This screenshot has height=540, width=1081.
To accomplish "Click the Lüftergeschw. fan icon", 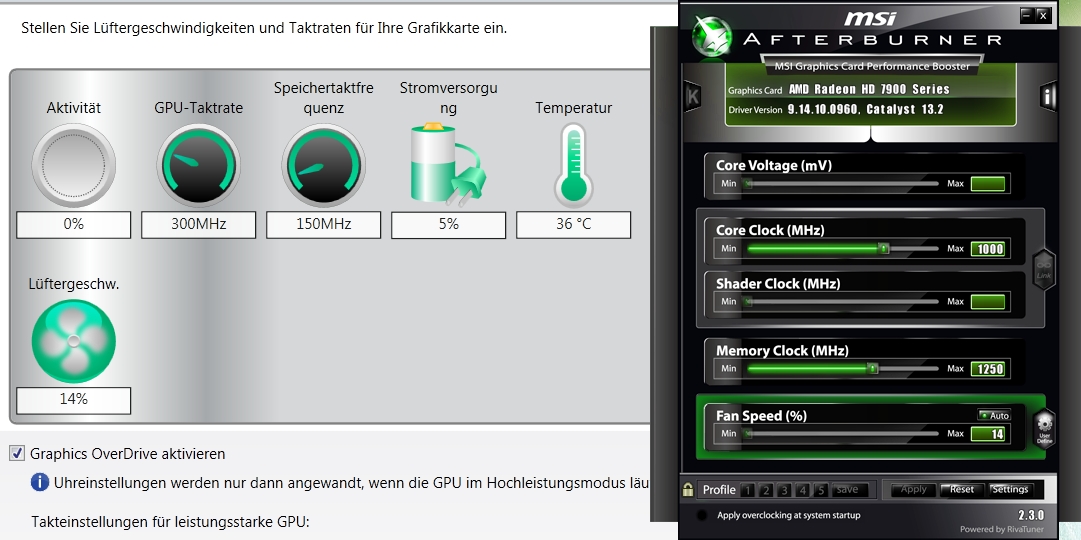I will pyautogui.click(x=73, y=341).
